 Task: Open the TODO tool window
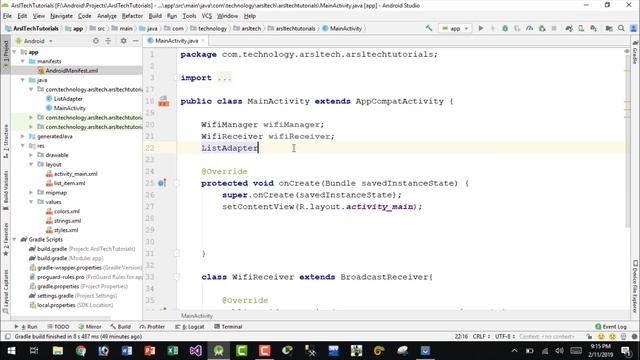coord(58,327)
